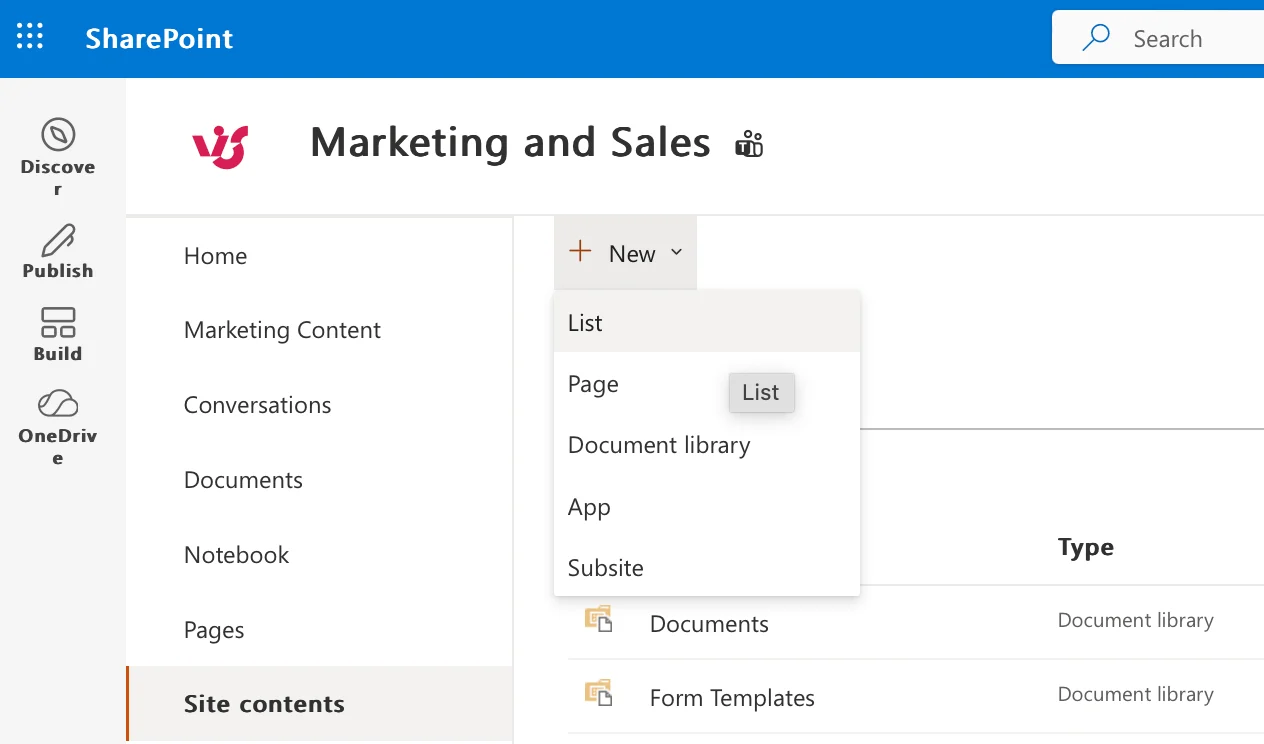Collapse the New dropdown chevron
Image resolution: width=1264 pixels, height=744 pixels.
(676, 253)
